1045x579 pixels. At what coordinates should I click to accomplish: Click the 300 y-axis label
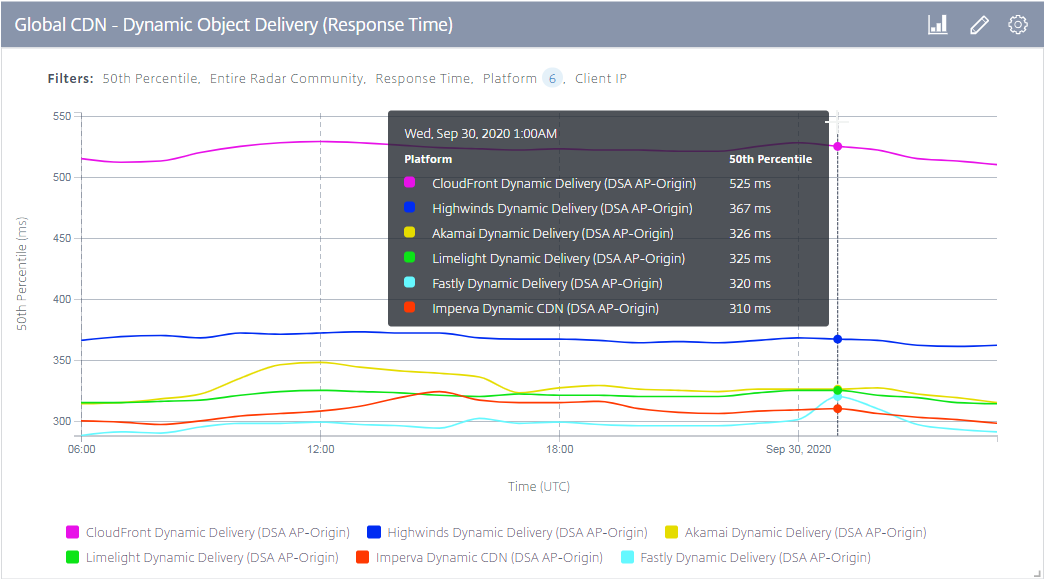(x=62, y=421)
